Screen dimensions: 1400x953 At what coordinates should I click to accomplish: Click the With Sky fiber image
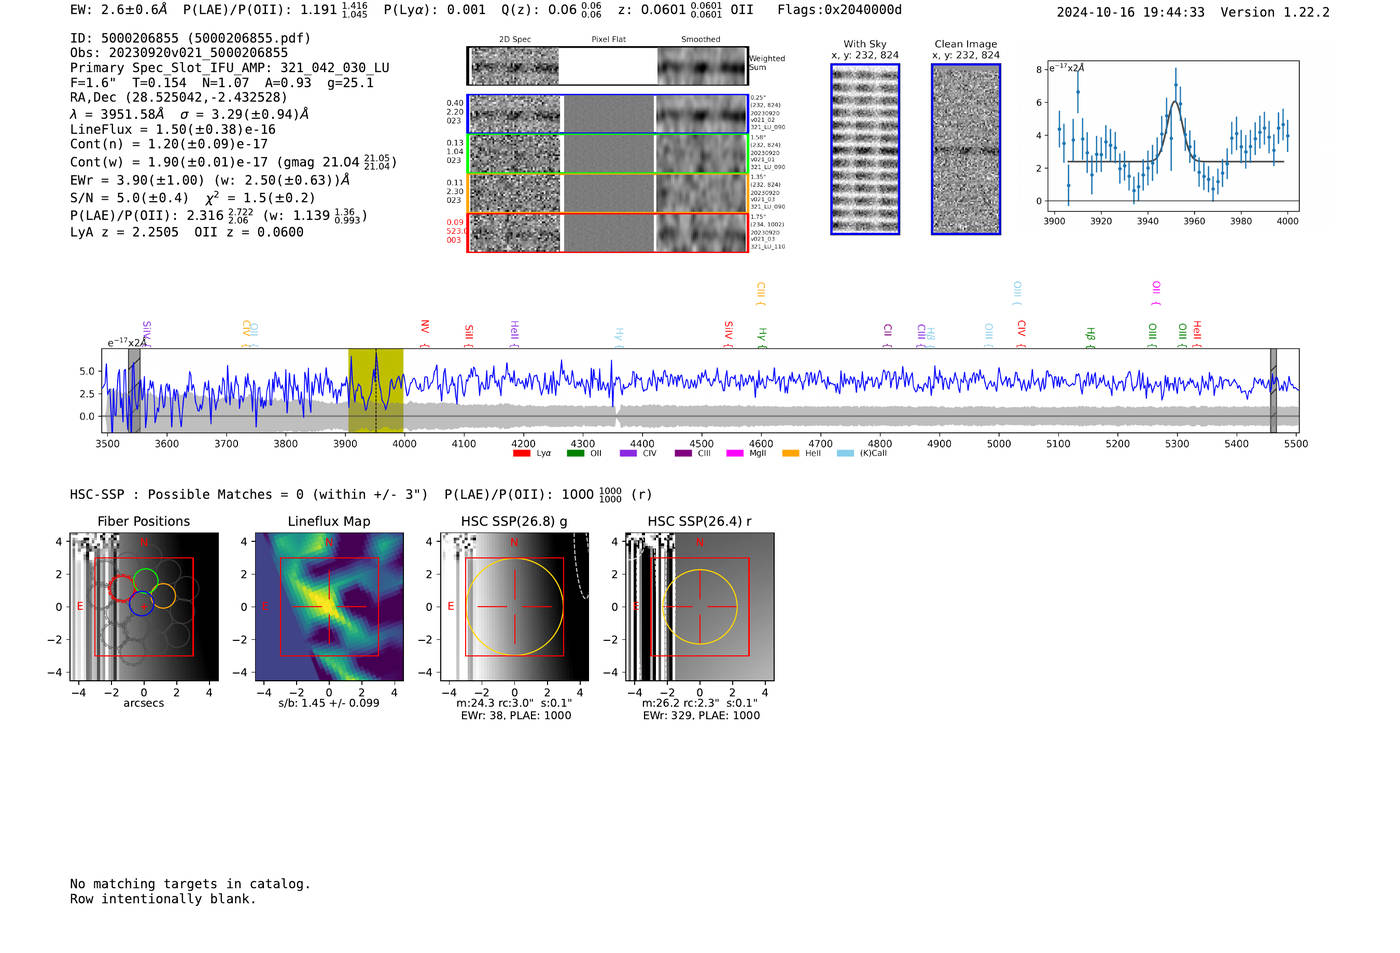(865, 149)
